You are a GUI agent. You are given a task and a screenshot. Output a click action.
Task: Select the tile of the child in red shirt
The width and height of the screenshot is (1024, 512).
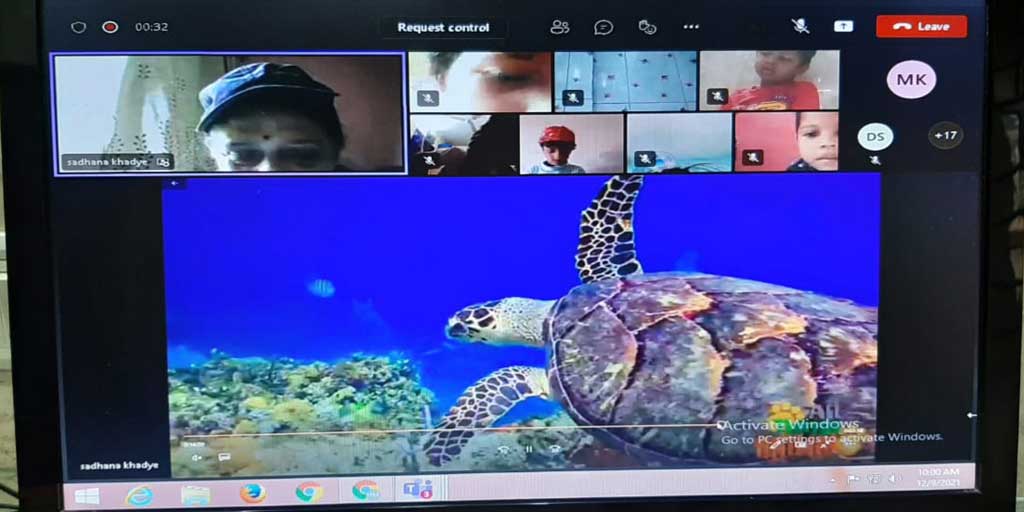pos(769,80)
